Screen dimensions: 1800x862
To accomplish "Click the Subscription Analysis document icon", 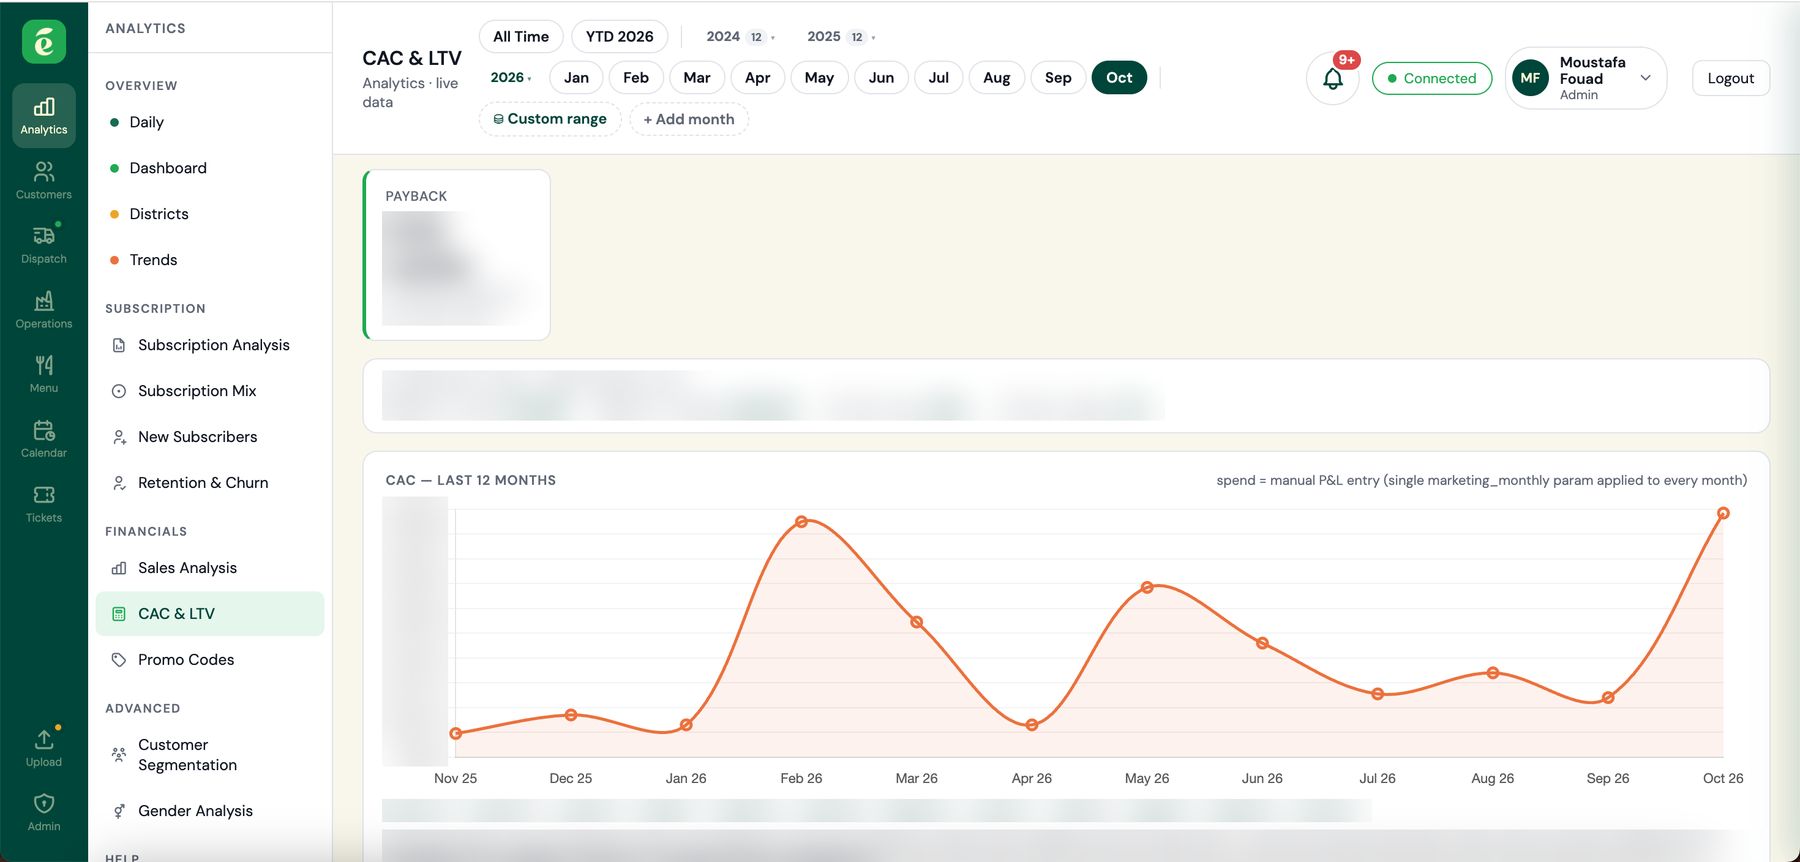I will click(x=119, y=345).
